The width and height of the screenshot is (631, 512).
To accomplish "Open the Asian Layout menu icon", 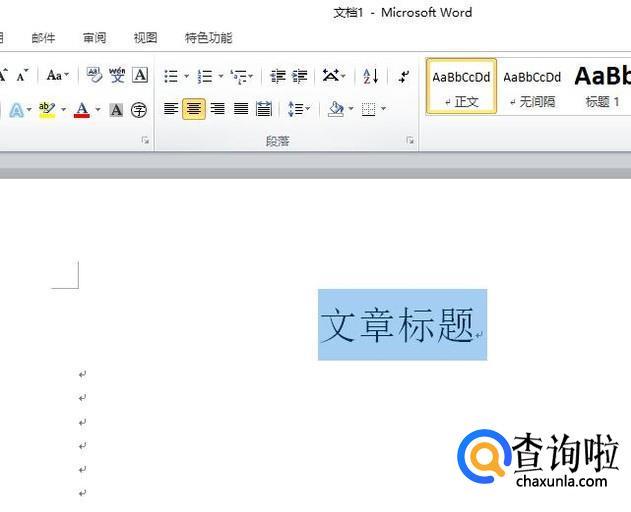I will point(334,75).
